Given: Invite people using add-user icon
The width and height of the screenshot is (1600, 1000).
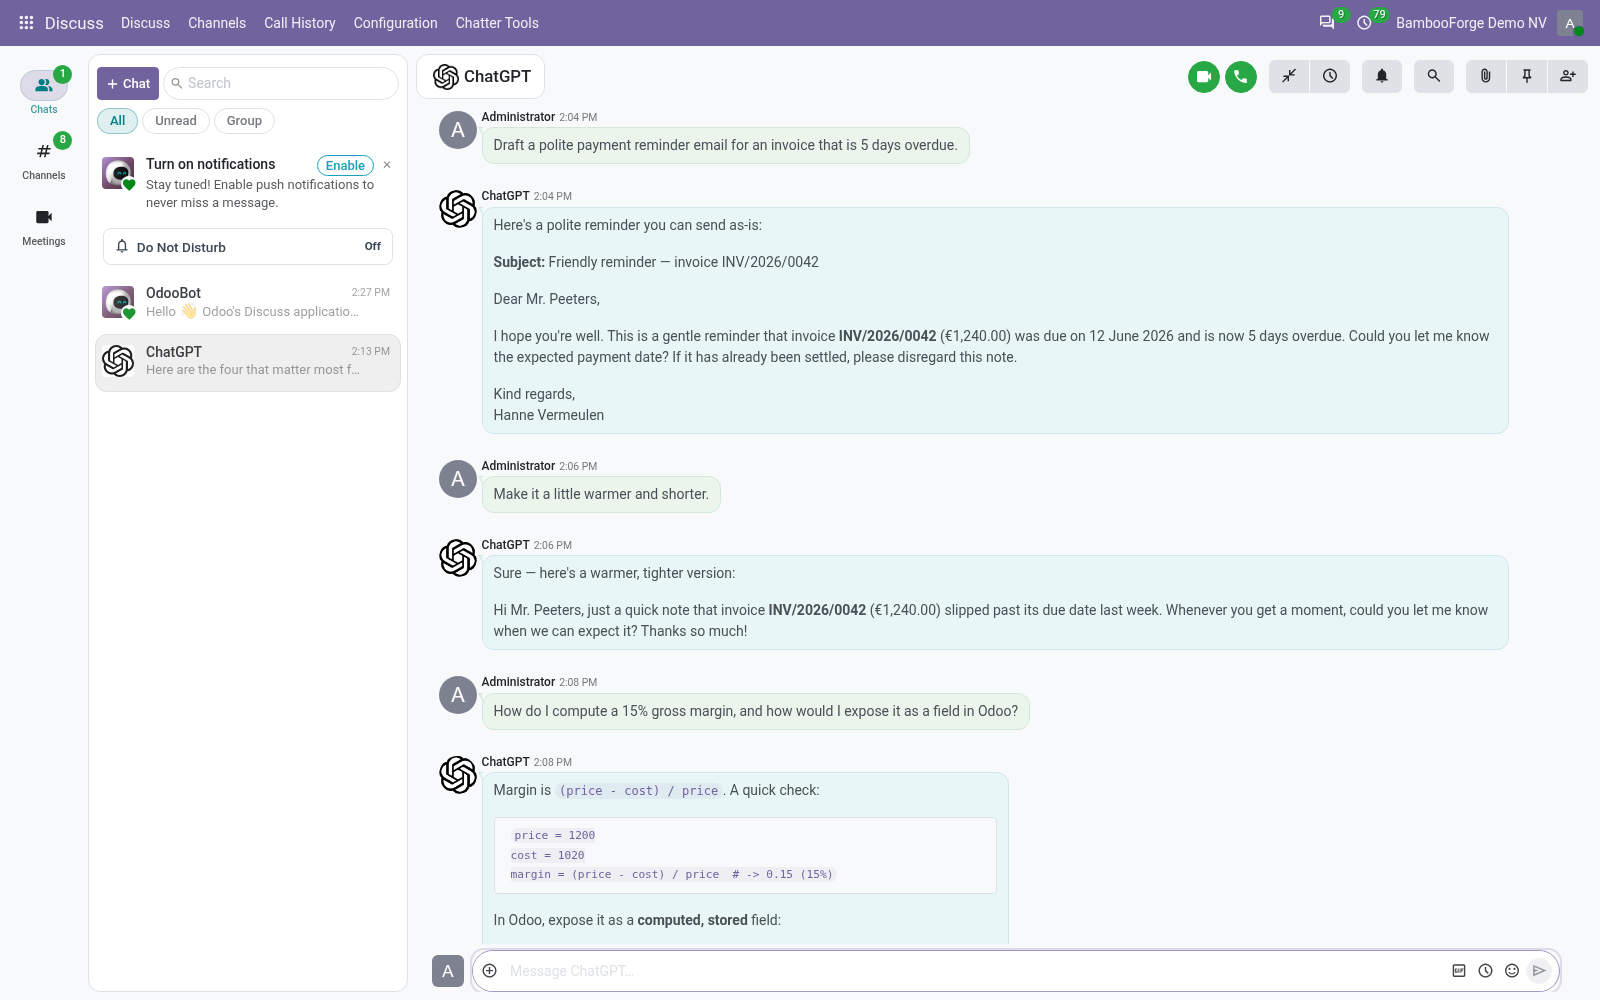Looking at the screenshot, I should [1568, 76].
